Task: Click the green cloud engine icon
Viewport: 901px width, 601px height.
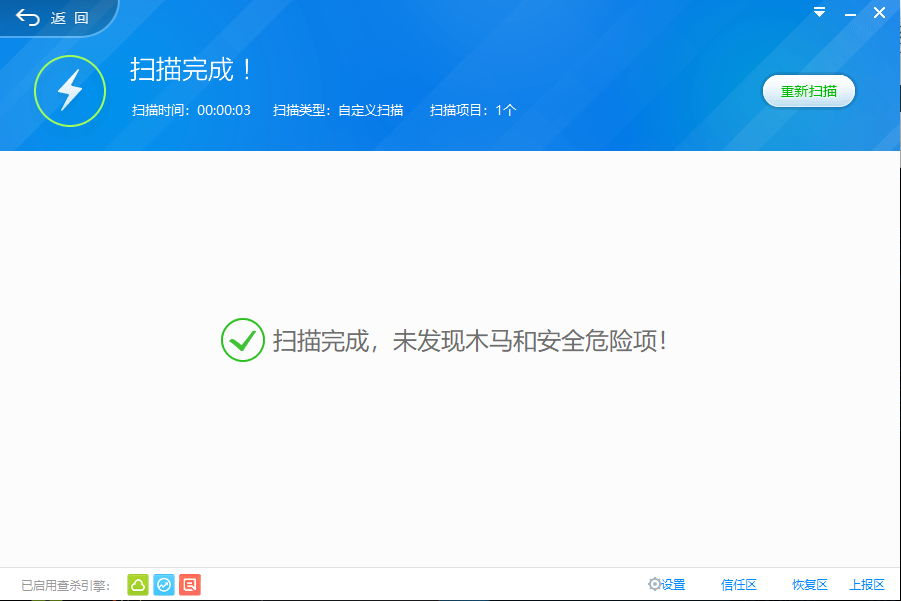Action: point(138,585)
